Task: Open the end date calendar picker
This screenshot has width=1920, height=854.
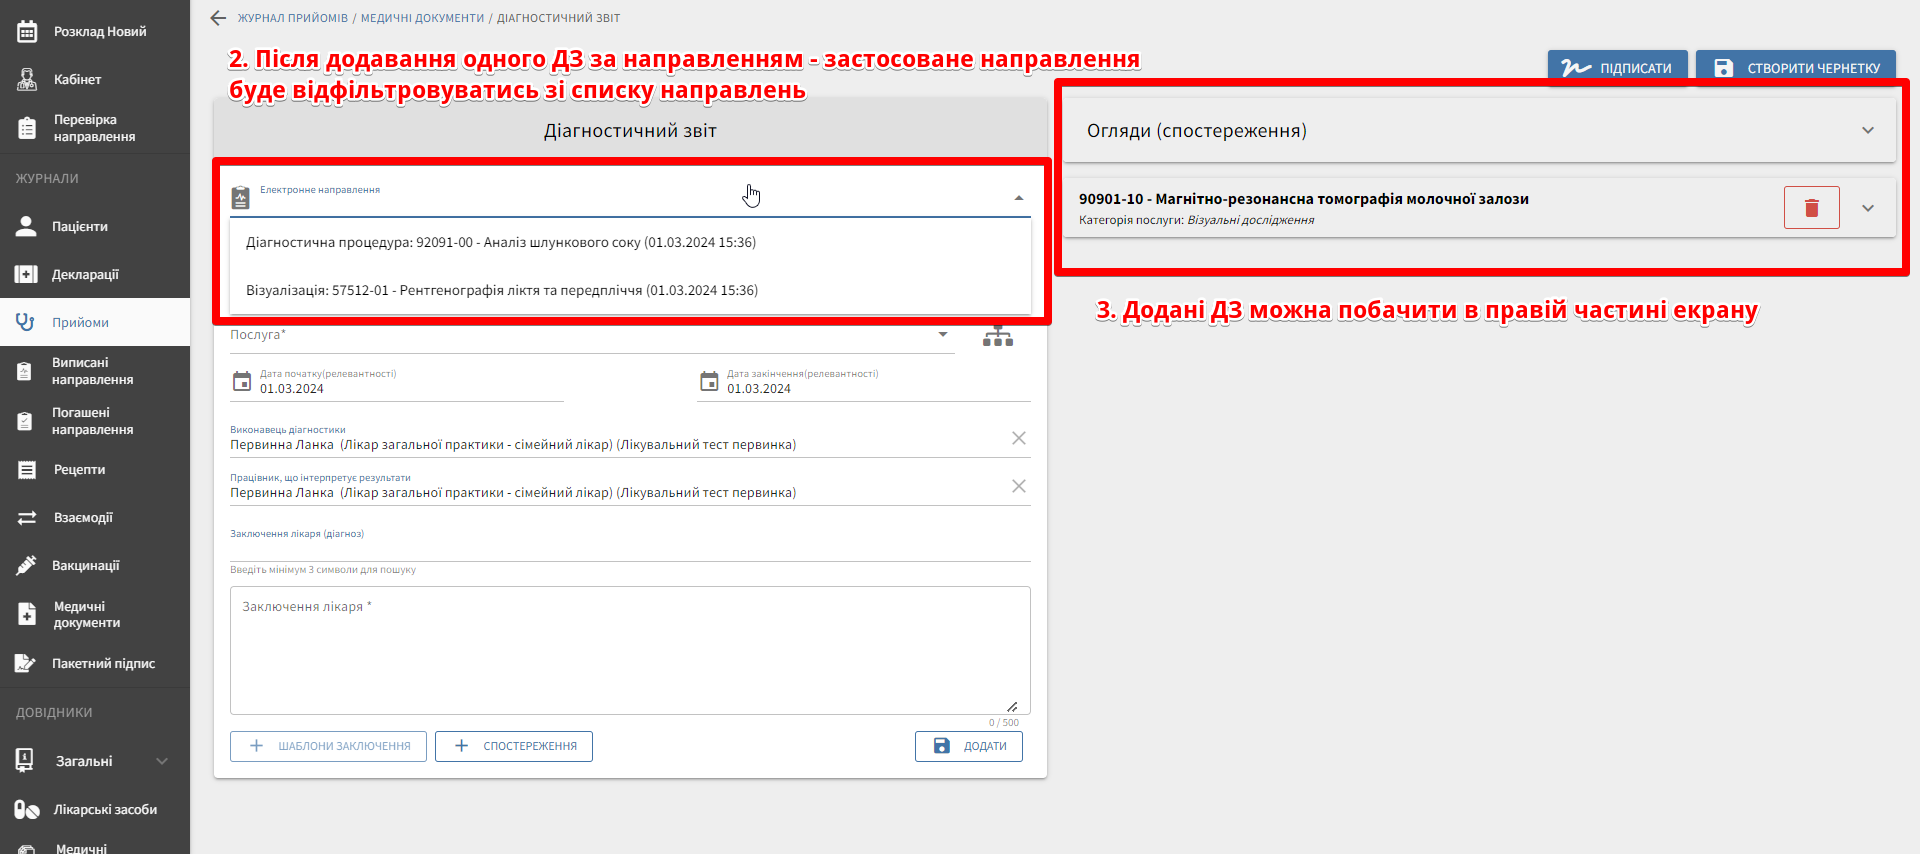Action: click(x=709, y=381)
